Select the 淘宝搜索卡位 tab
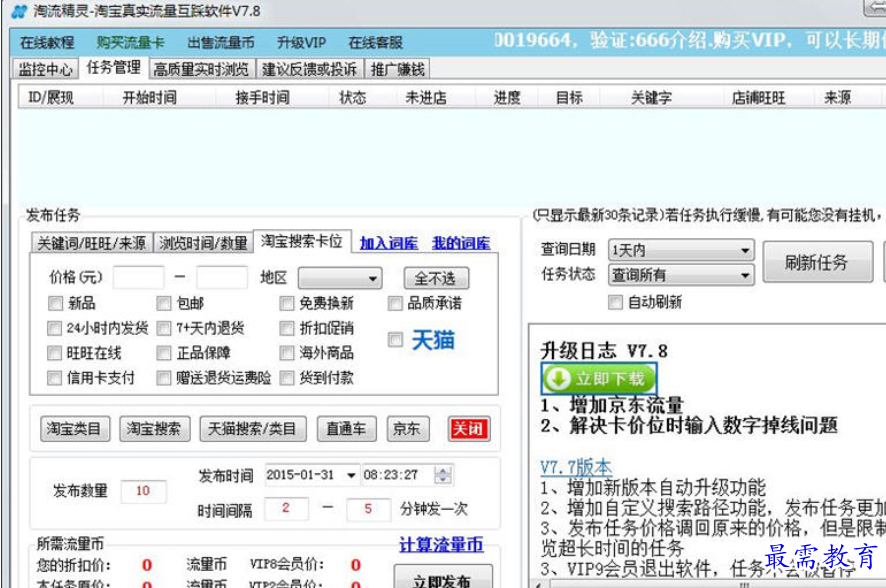This screenshot has width=886, height=588. click(x=302, y=241)
